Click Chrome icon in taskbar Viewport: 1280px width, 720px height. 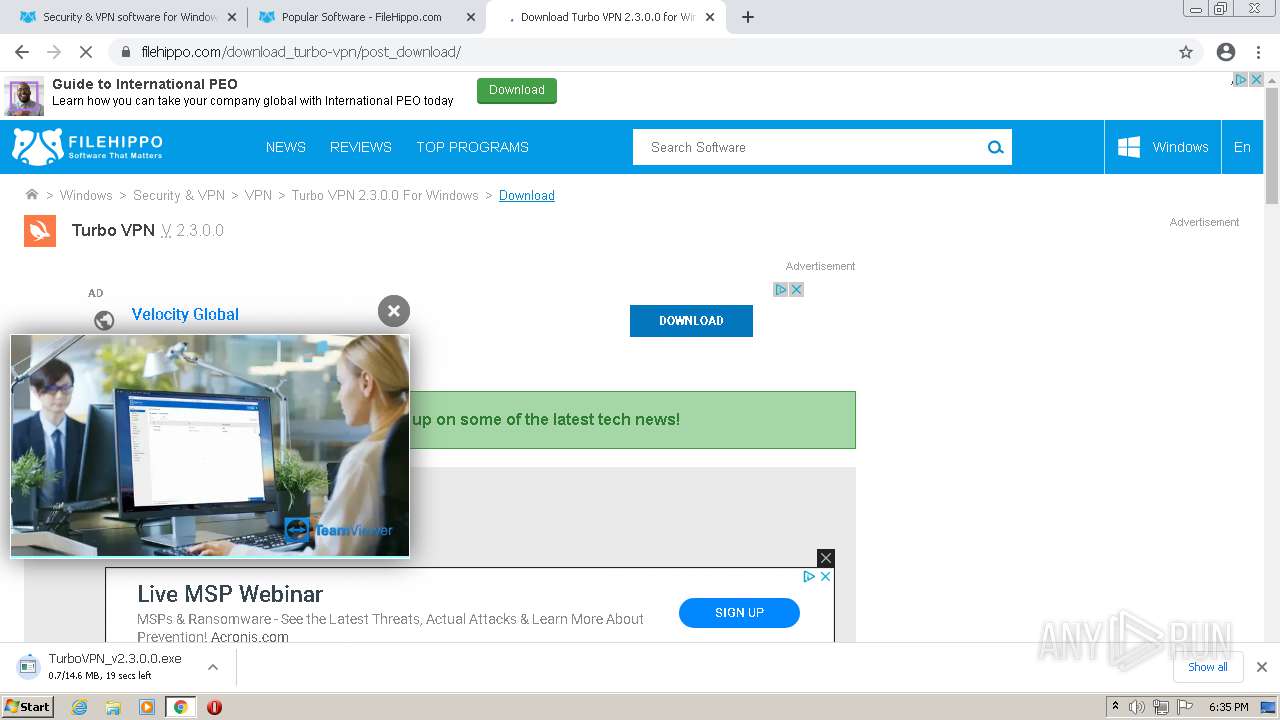[x=180, y=707]
